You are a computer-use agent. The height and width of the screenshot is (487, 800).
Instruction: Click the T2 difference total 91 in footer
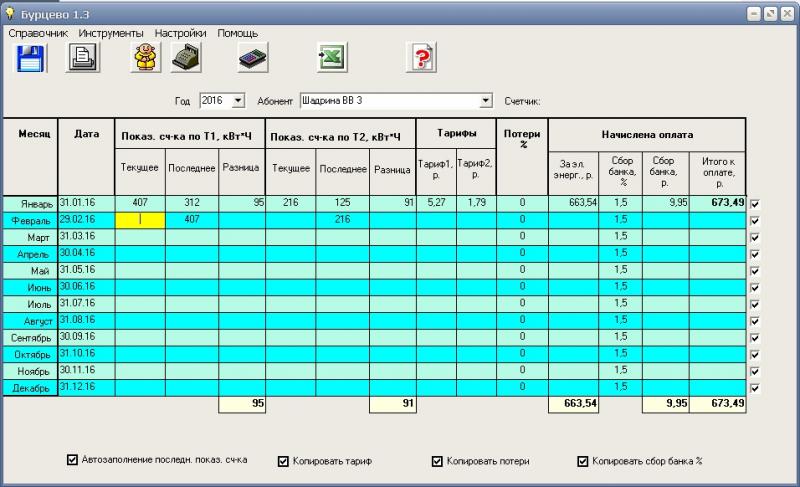coord(393,404)
